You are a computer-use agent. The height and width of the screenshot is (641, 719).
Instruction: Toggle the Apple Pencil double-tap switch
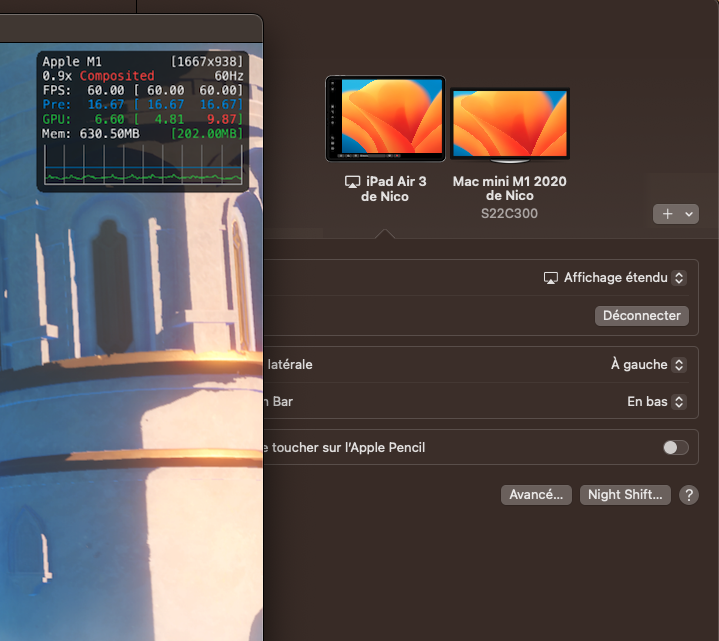[x=675, y=448]
